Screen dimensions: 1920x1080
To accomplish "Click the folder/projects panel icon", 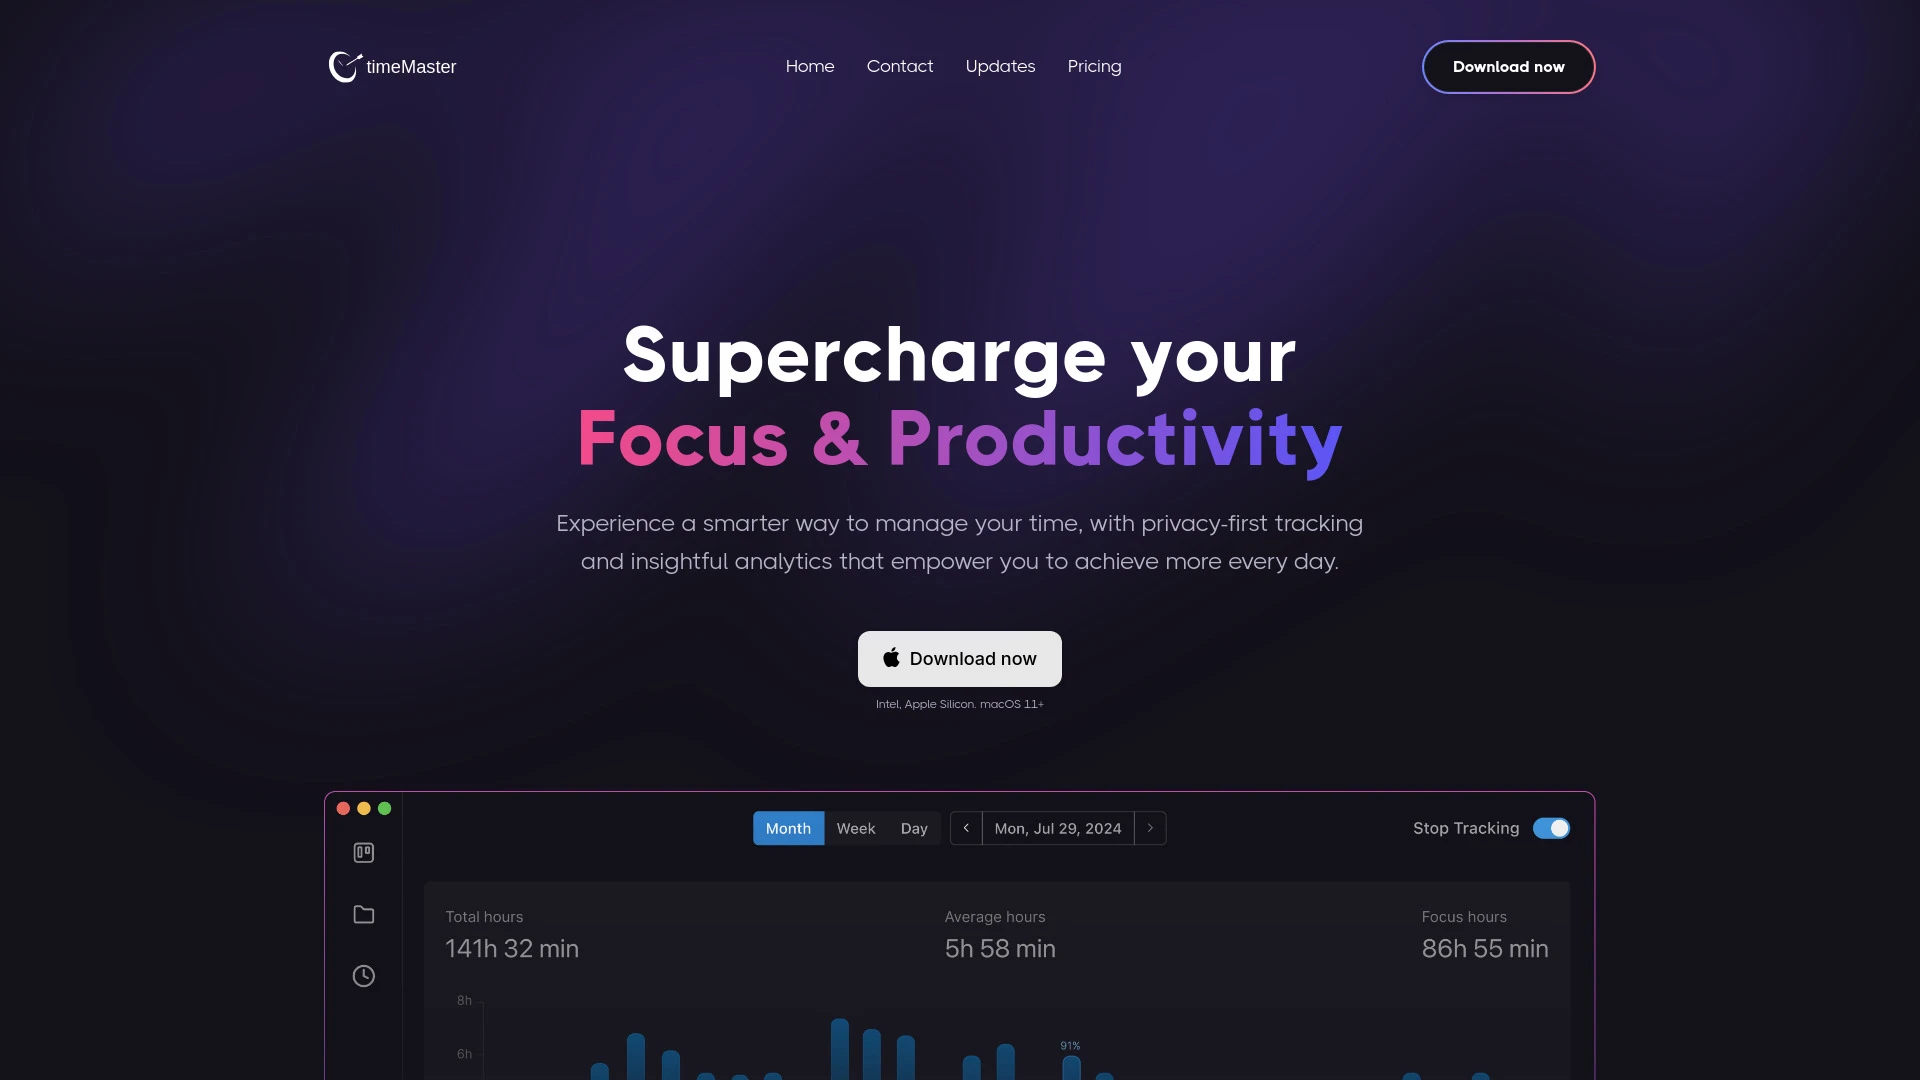I will pyautogui.click(x=363, y=915).
